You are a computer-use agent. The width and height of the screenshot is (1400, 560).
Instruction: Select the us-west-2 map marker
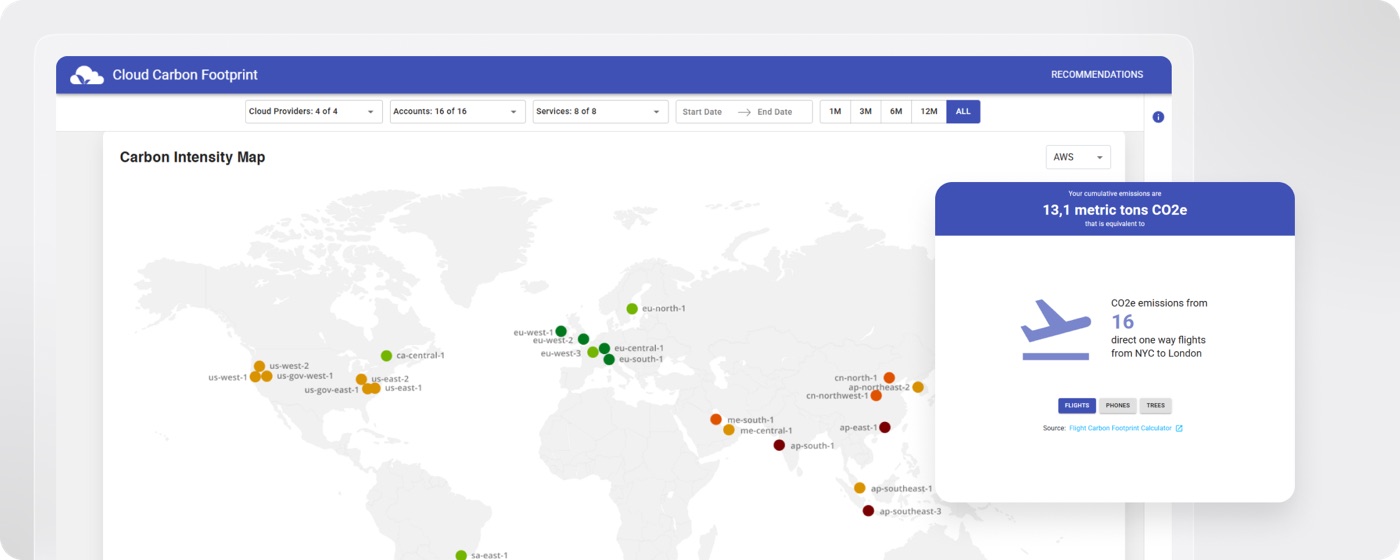point(259,366)
